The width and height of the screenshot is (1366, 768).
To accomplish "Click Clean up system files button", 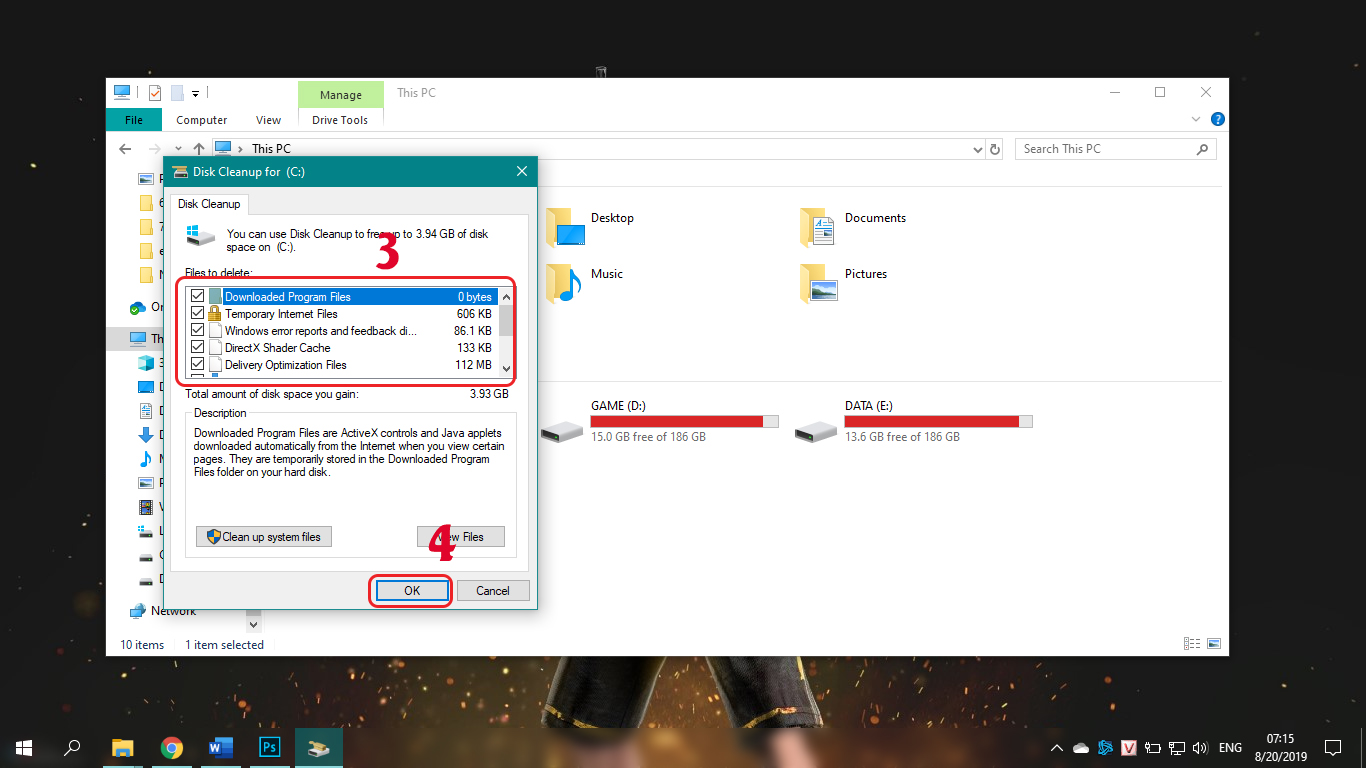I will [264, 537].
